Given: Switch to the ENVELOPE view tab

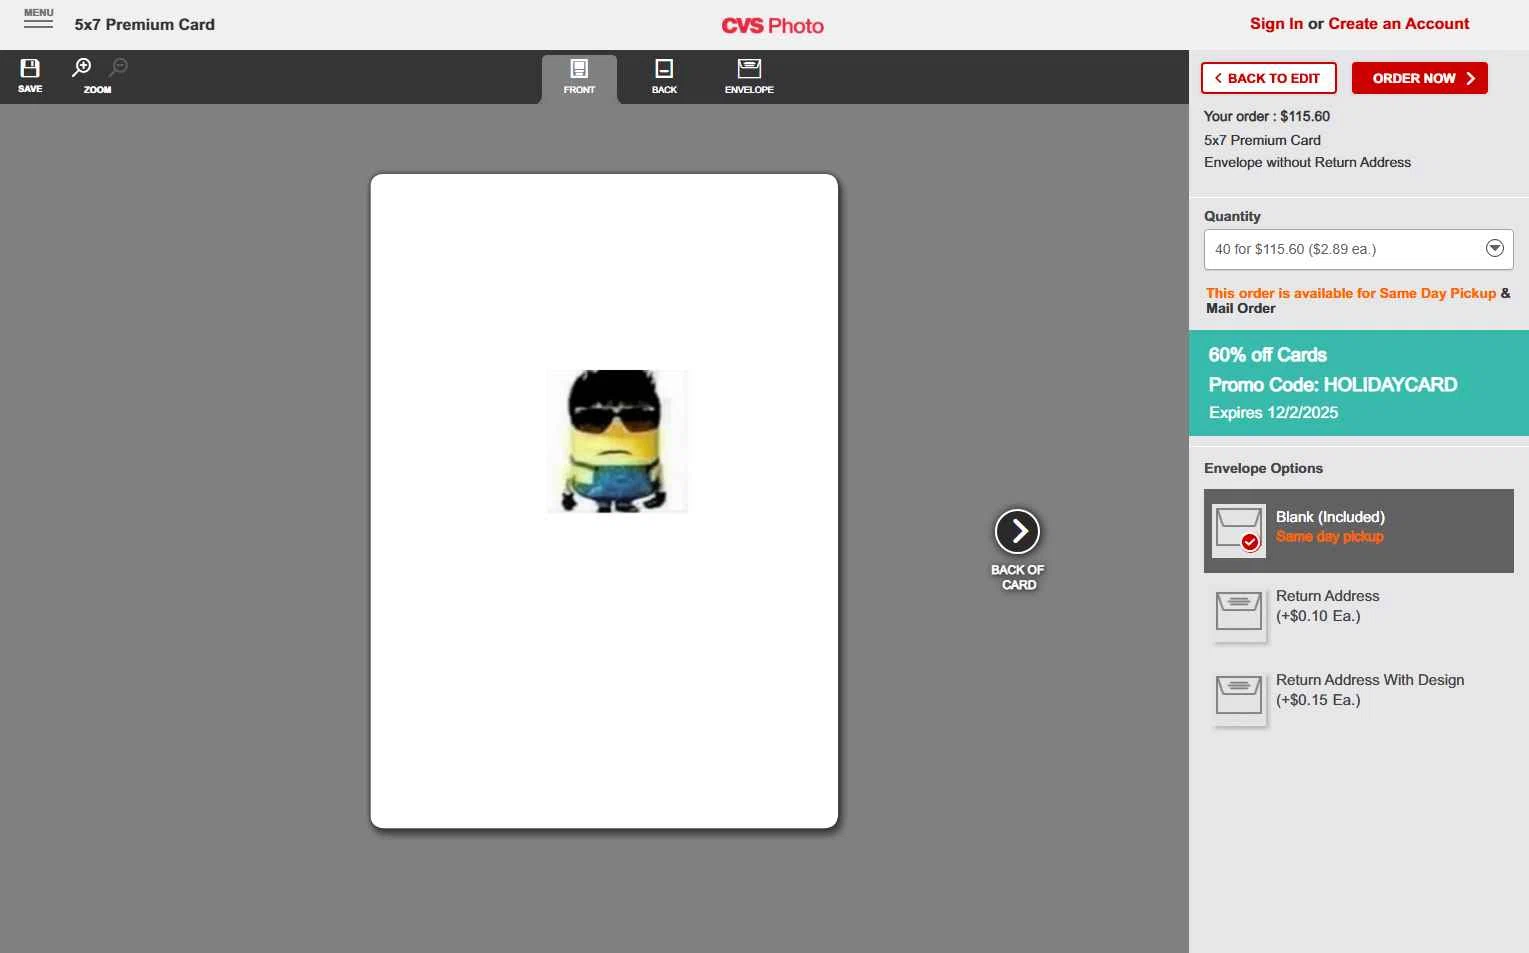Looking at the screenshot, I should pos(749,78).
